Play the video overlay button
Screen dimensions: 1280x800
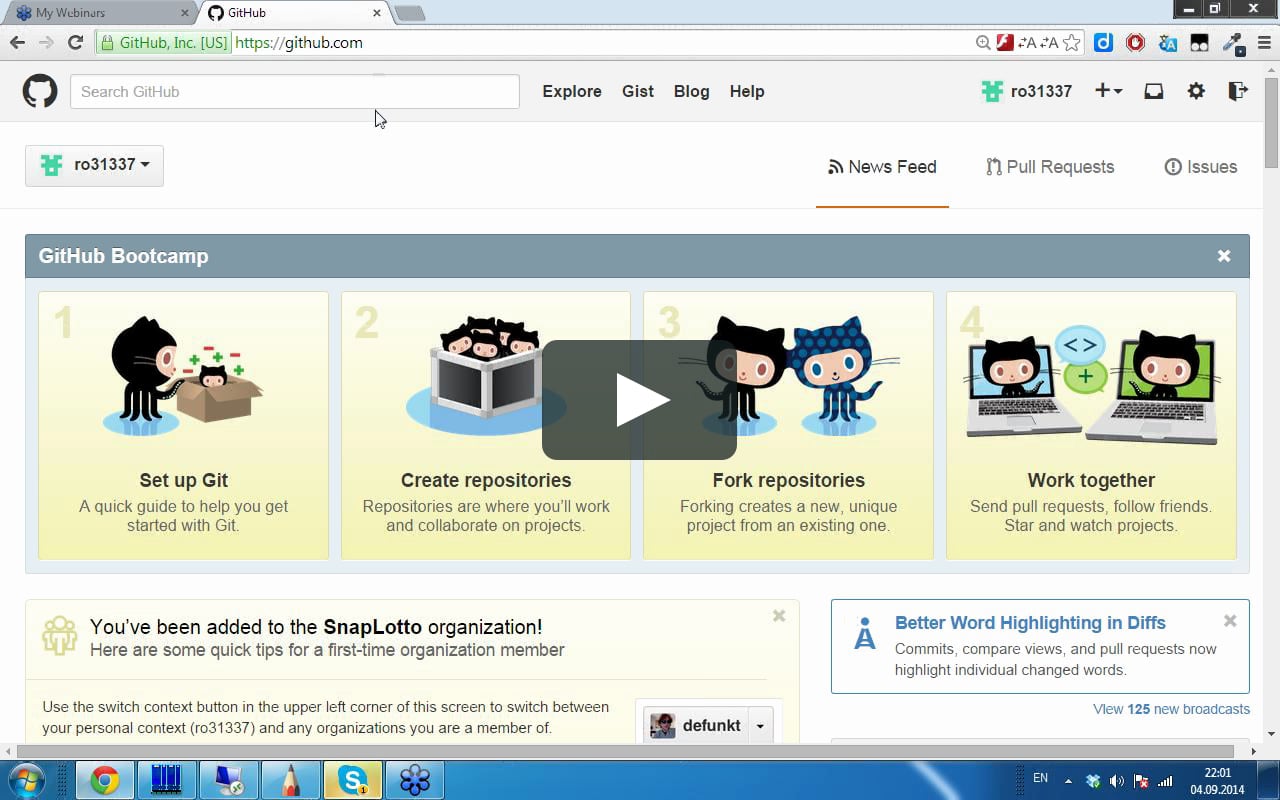pyautogui.click(x=639, y=400)
